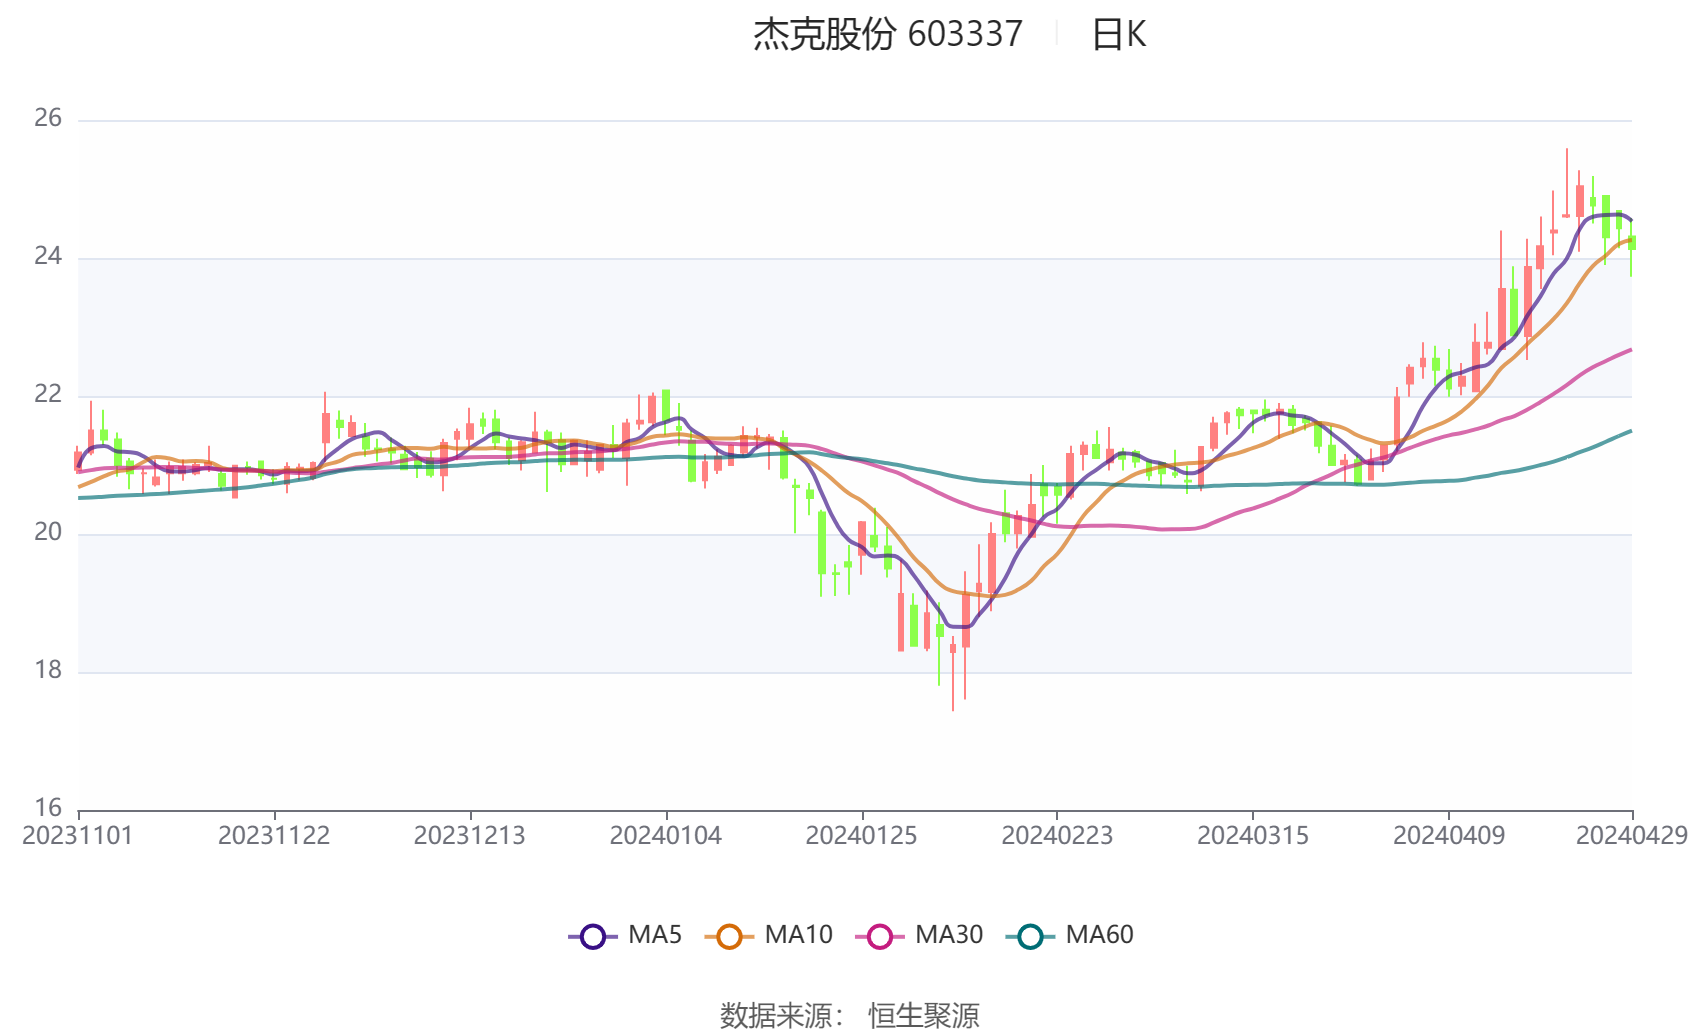Screen dimensions: 1700x1034
Task: Click the 20240429 date axis label
Action: 1632,836
